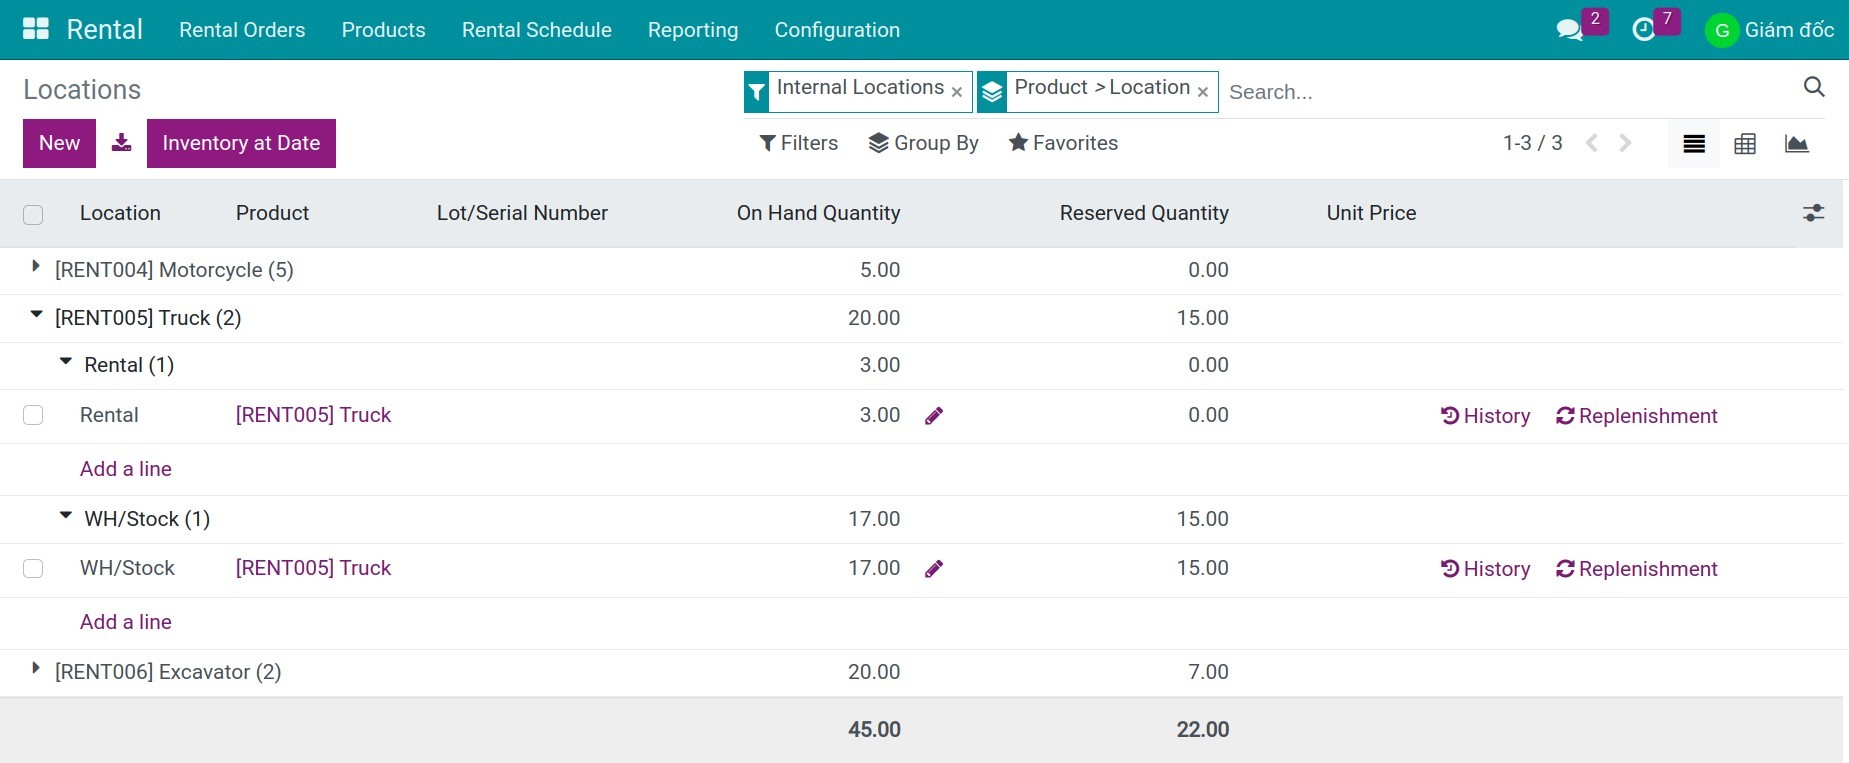Go to previous page arrow

pos(1592,143)
